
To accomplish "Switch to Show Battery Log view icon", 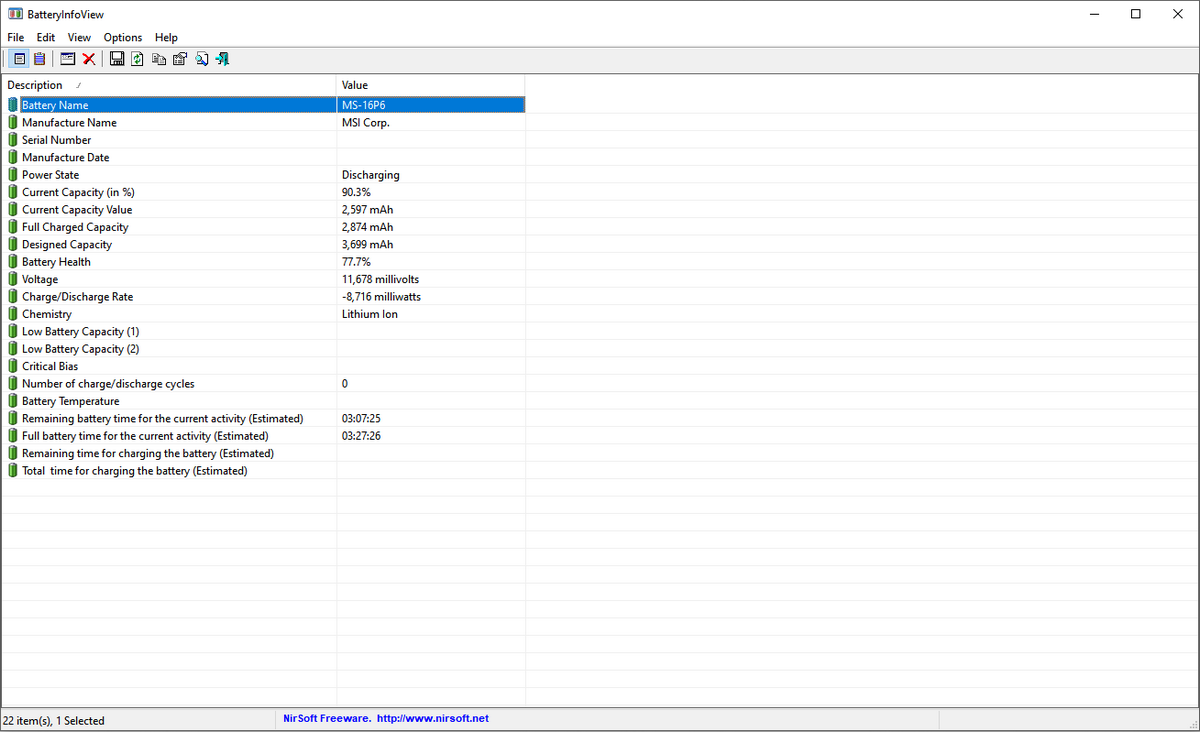I will pyautogui.click(x=39, y=59).
